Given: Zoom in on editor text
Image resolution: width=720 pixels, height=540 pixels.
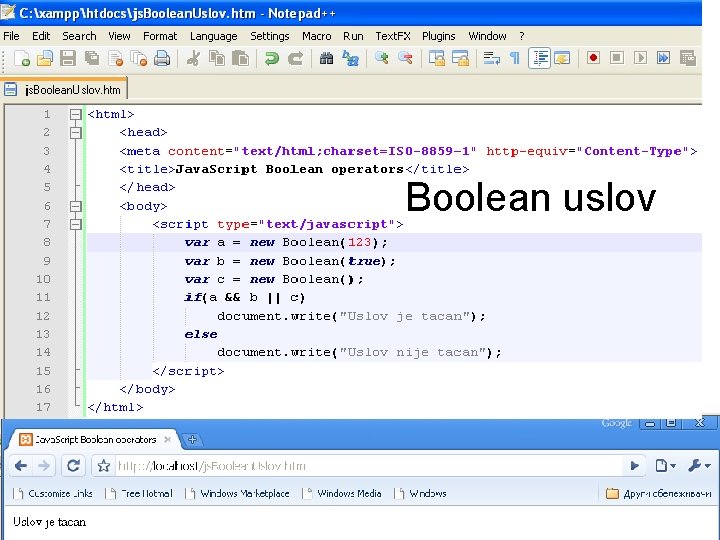Looking at the screenshot, I should point(382,58).
